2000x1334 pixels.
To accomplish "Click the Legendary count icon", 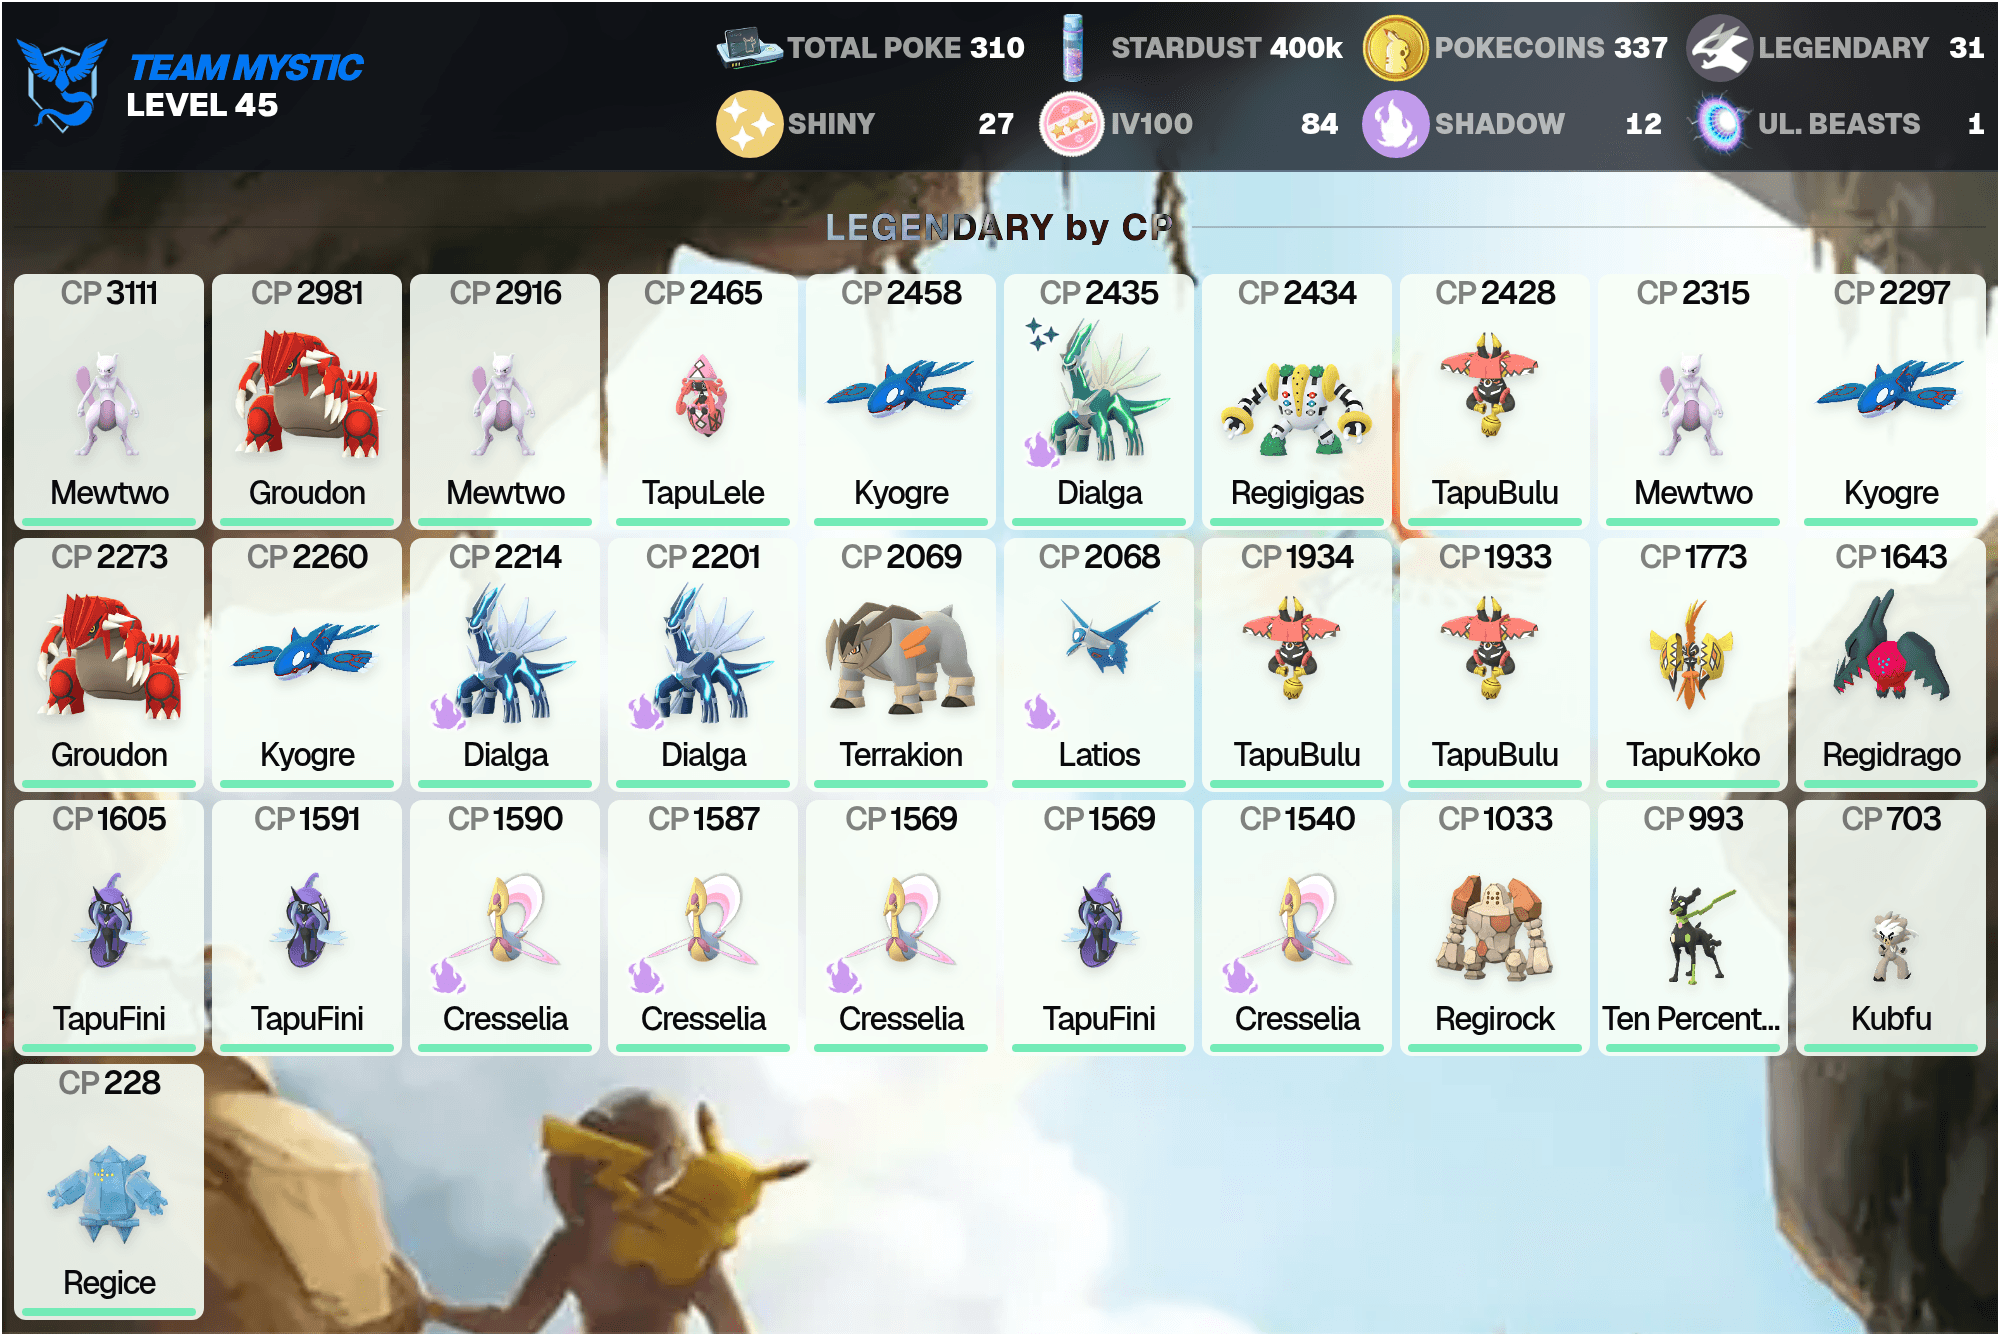I will 1719,48.
